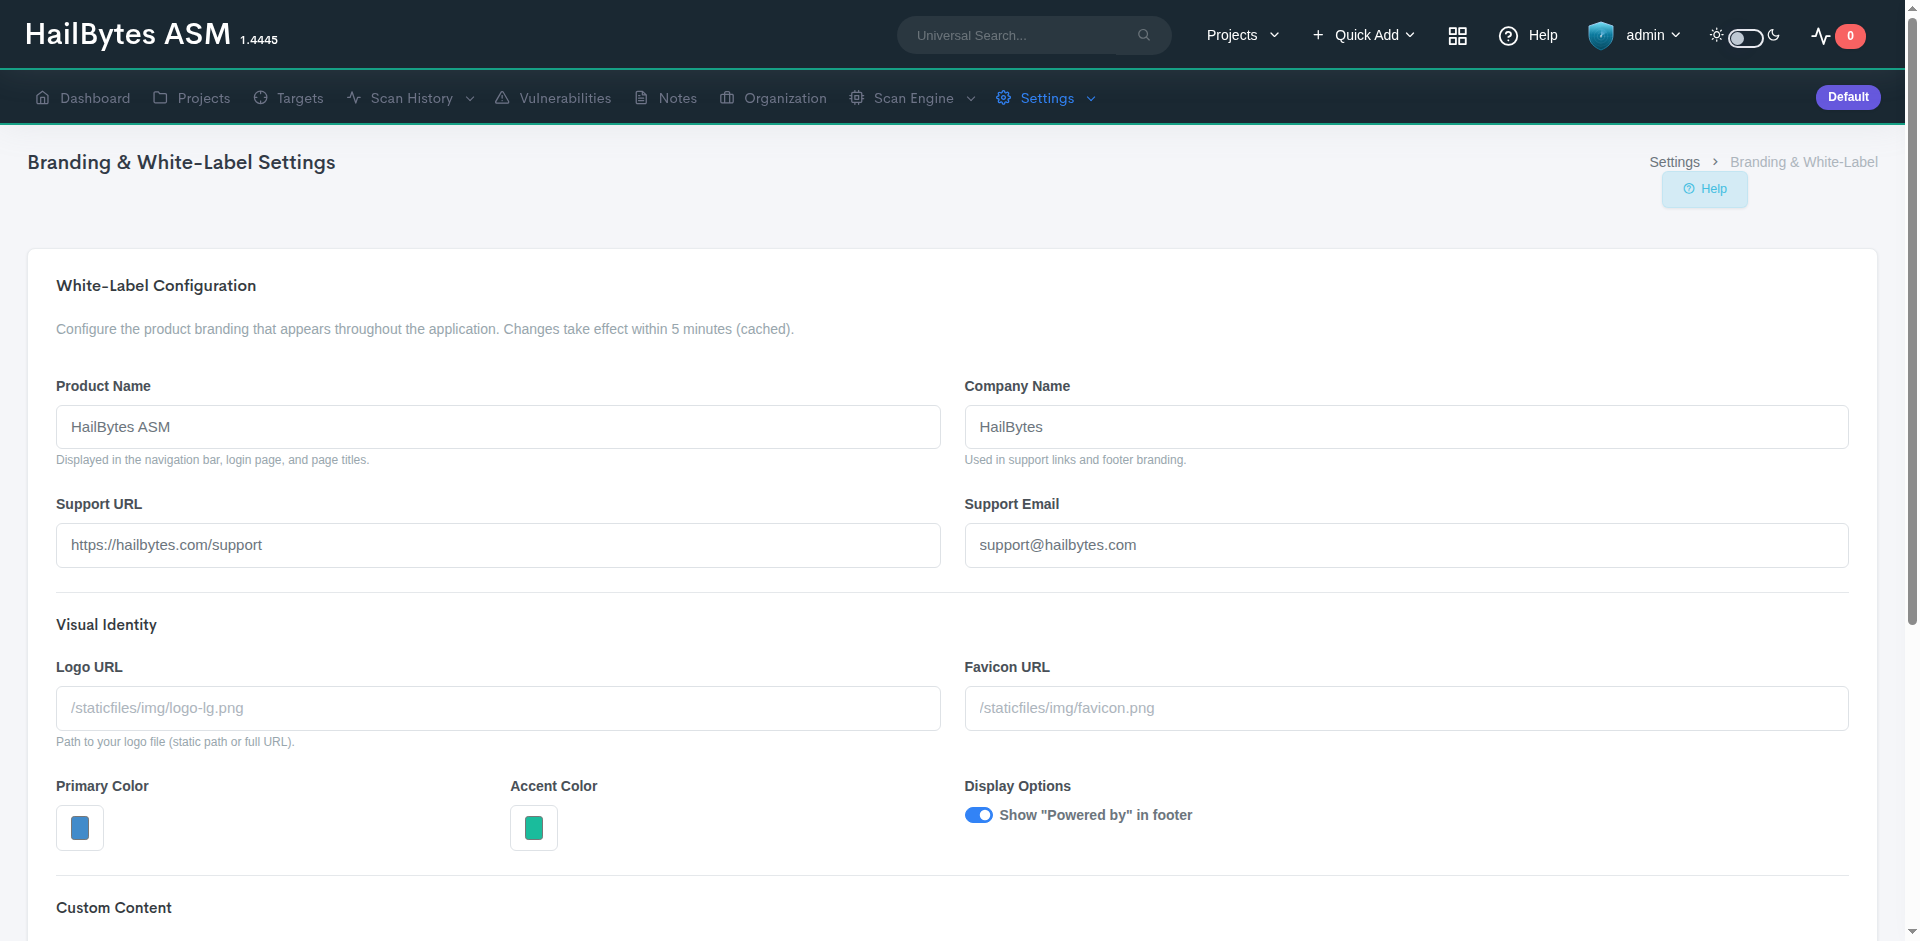Click the help question-mark circle icon

1508,36
